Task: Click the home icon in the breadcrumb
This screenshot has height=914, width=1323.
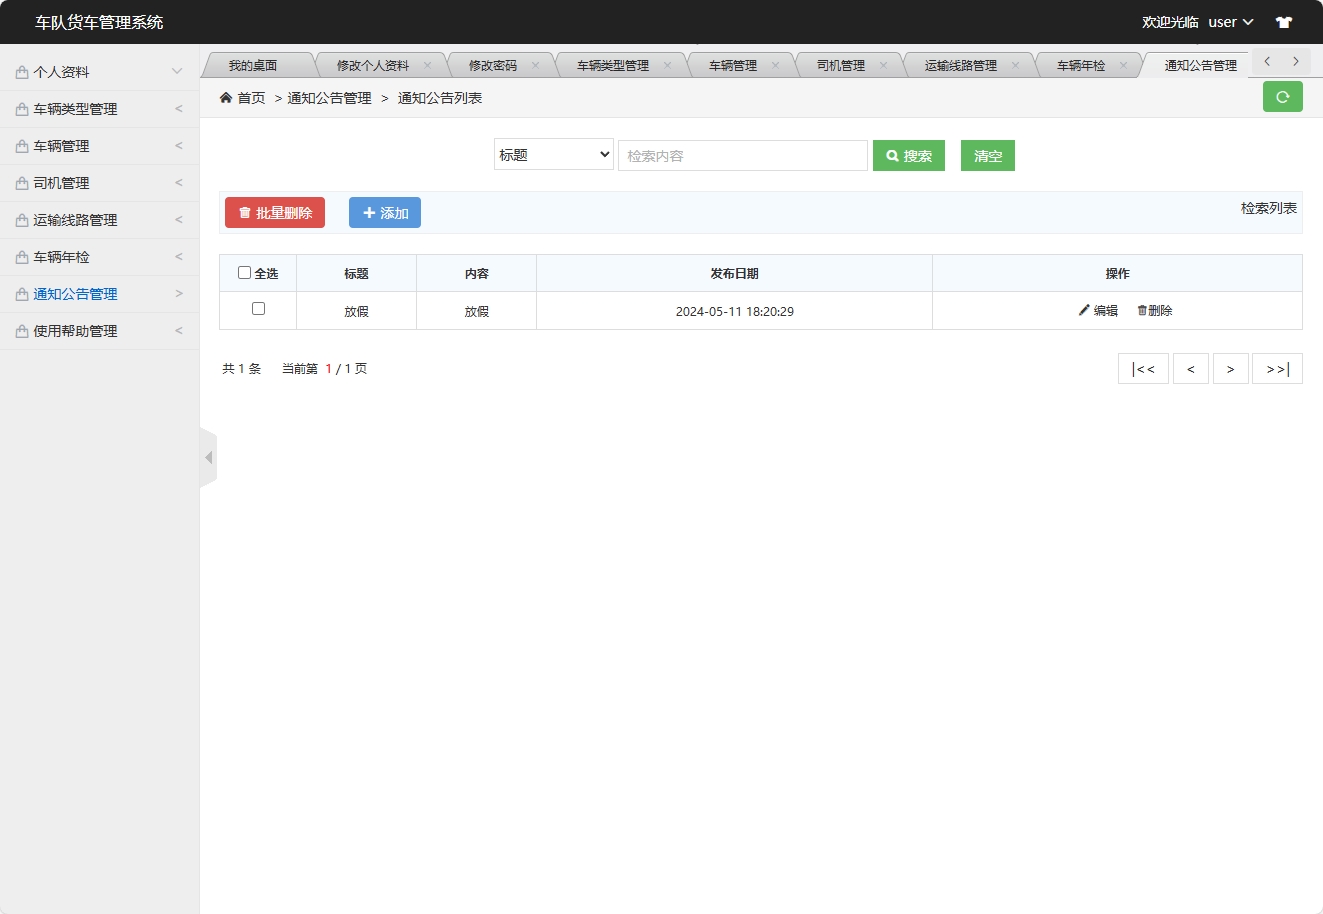Action: [x=226, y=97]
